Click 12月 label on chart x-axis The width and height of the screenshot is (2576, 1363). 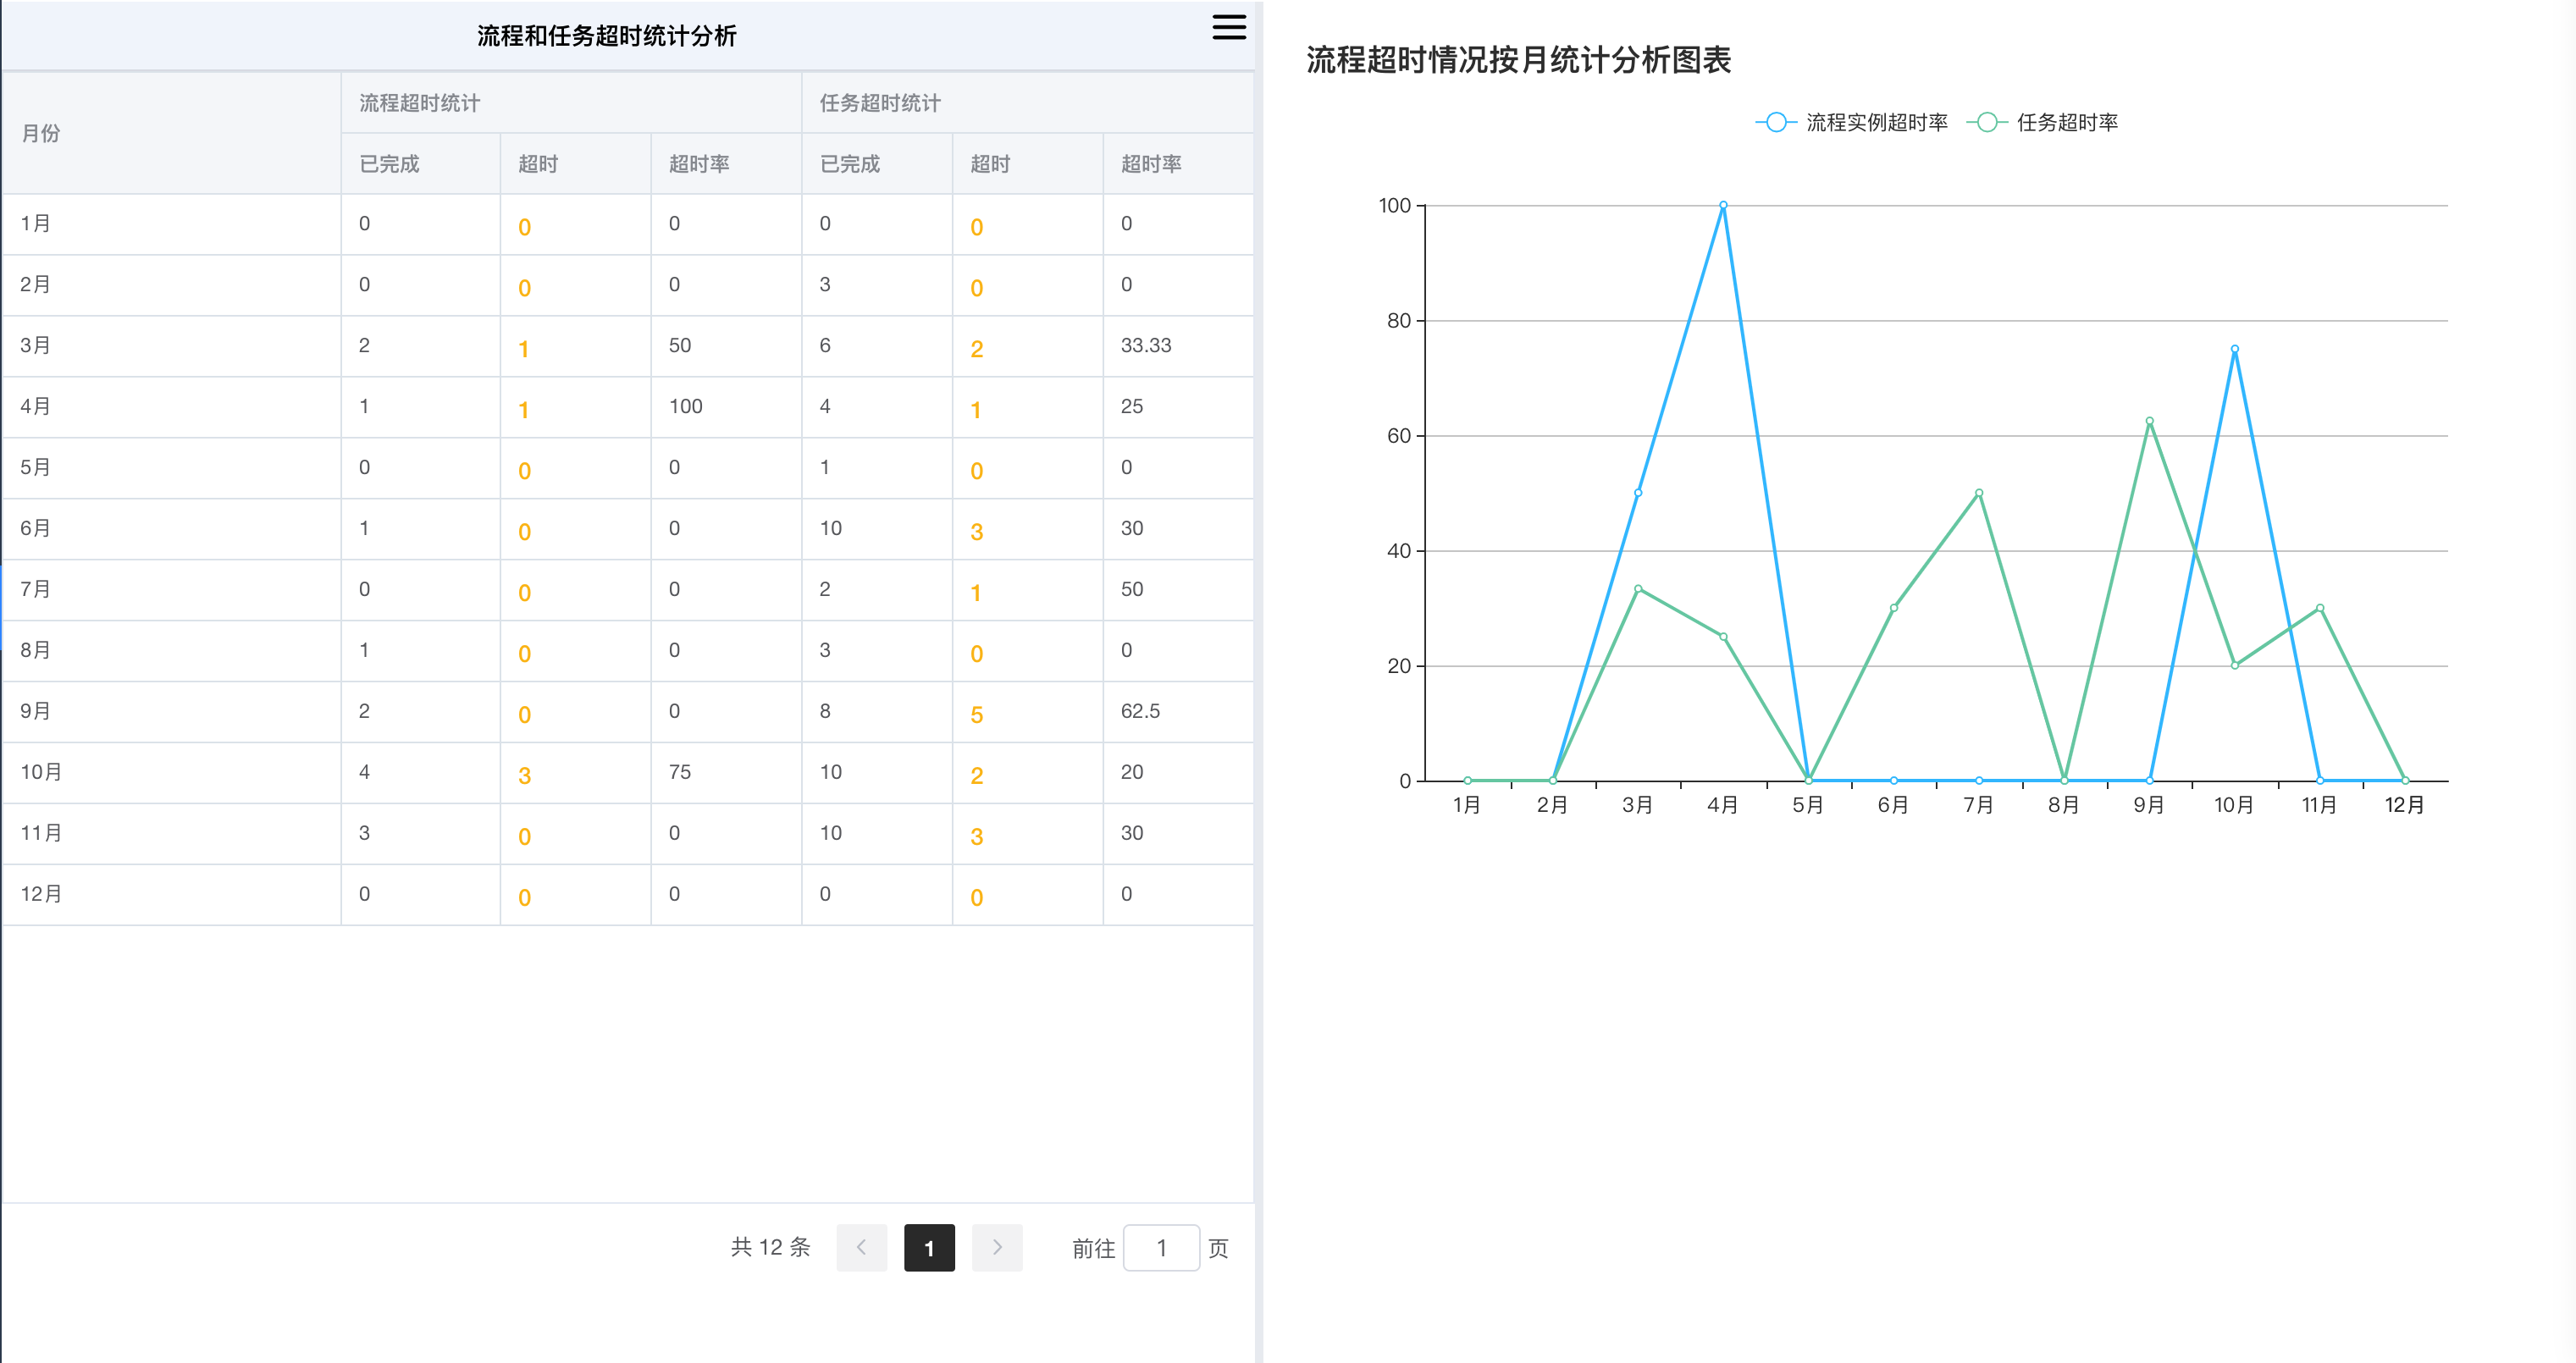coord(2404,805)
